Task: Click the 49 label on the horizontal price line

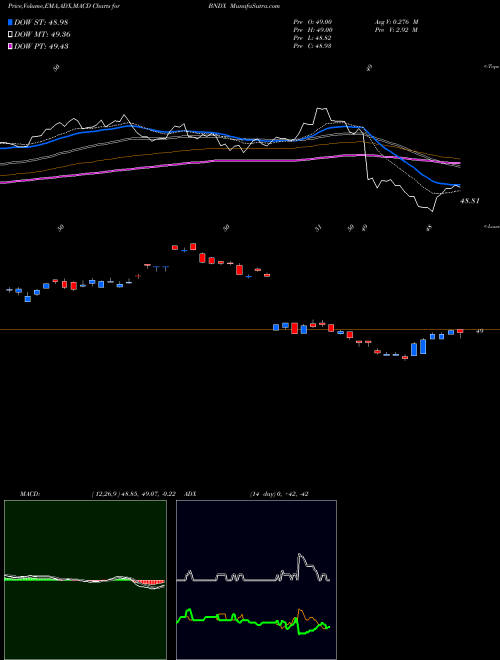Action: pos(479,331)
